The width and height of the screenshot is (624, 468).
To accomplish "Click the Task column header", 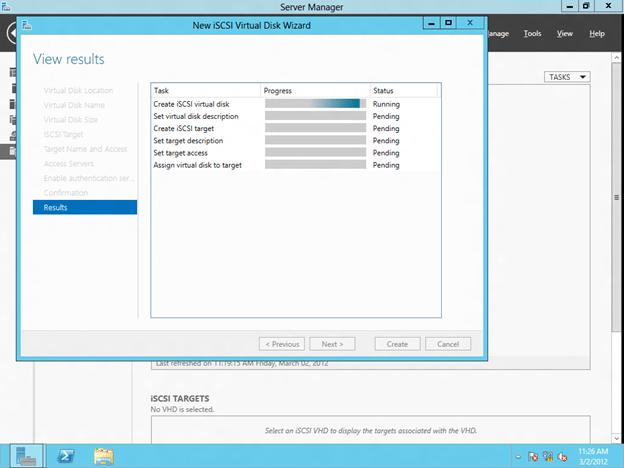I will click(205, 91).
